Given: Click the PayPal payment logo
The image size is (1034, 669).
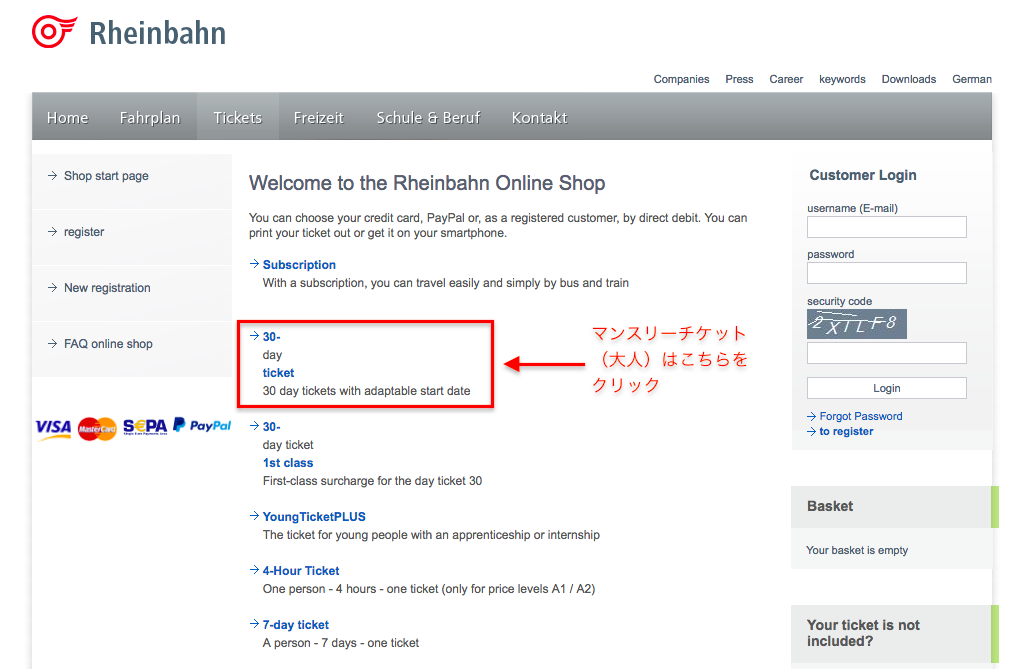Looking at the screenshot, I should click(x=202, y=426).
